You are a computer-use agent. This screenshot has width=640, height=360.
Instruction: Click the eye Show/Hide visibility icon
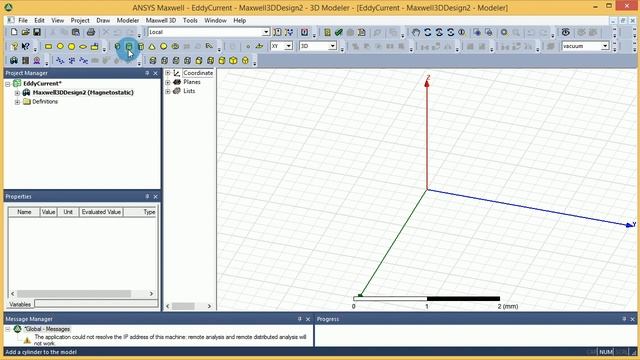[x=566, y=32]
